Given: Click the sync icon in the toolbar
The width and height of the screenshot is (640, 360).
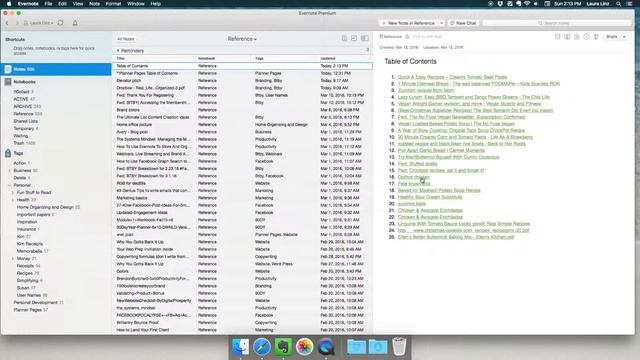Looking at the screenshot, I should coord(60,23).
